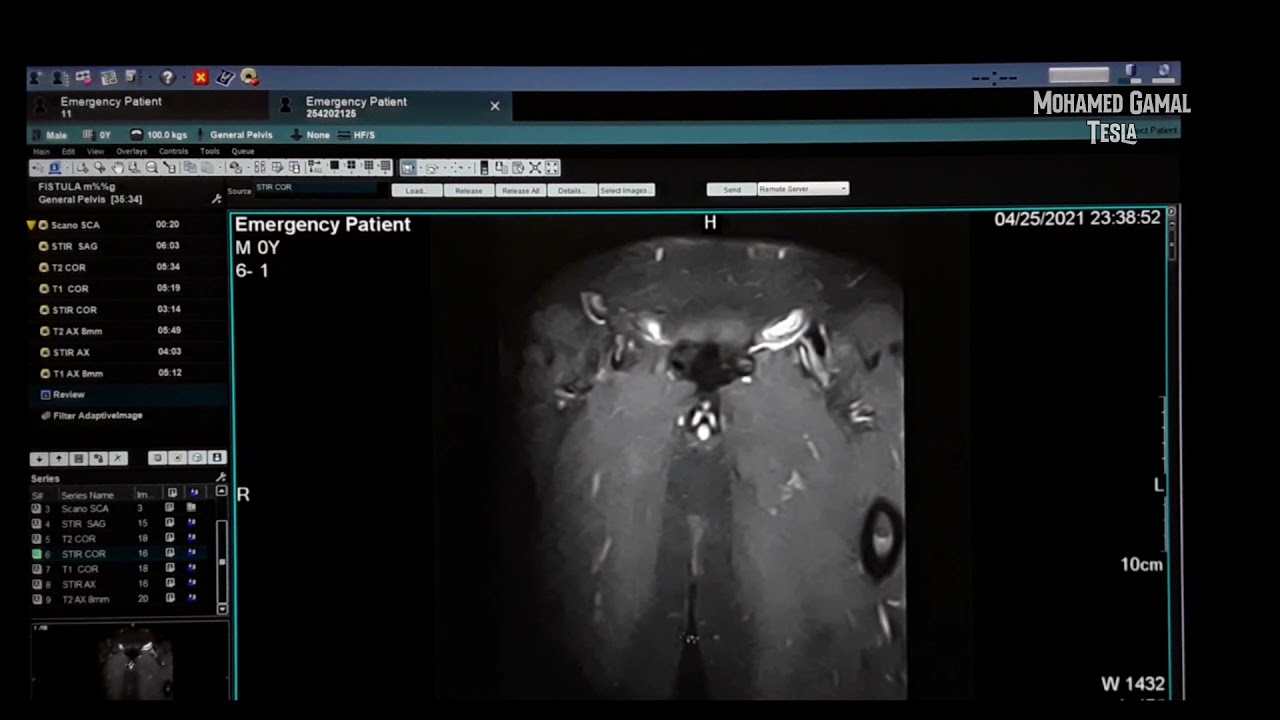Toggle status icon for series 3 Scano SCA
This screenshot has width=1280, height=720.
pos(37,508)
